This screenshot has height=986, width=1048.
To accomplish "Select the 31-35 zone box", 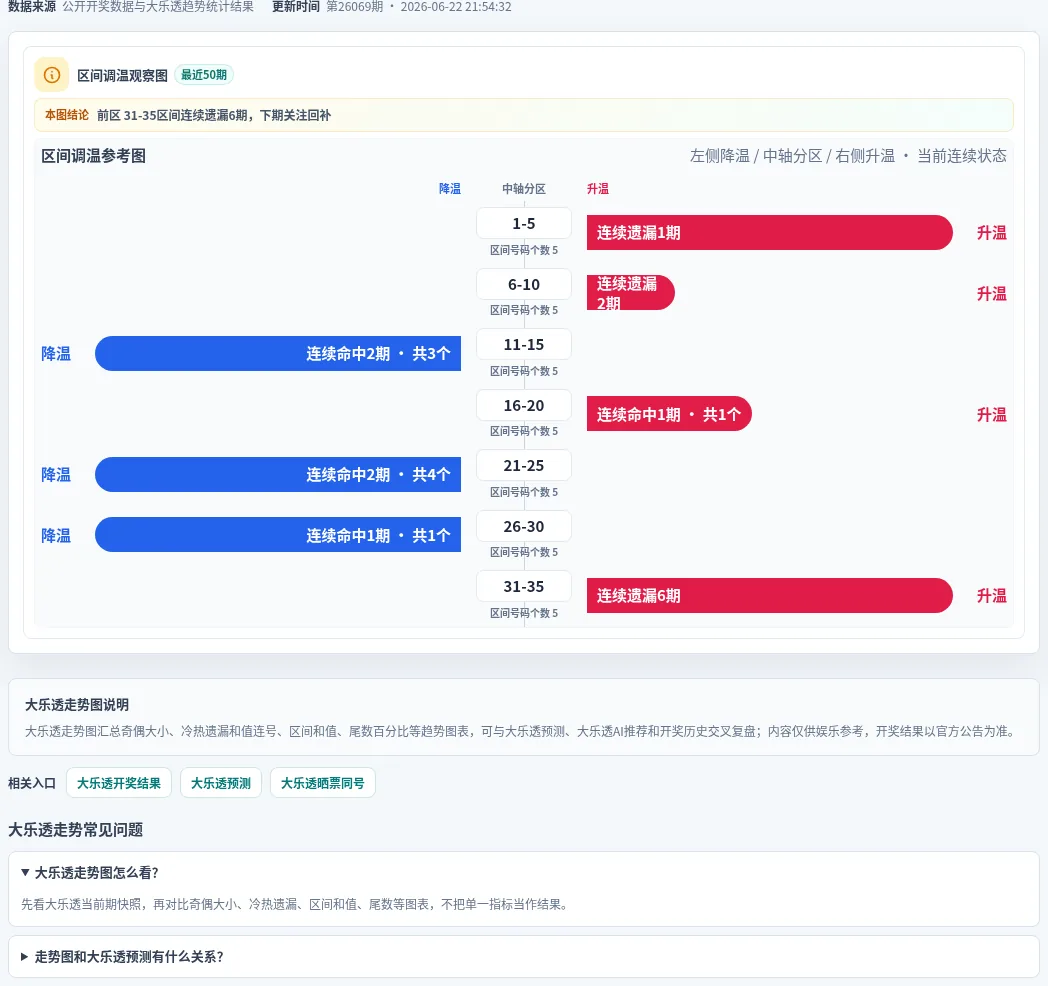I will tap(524, 586).
